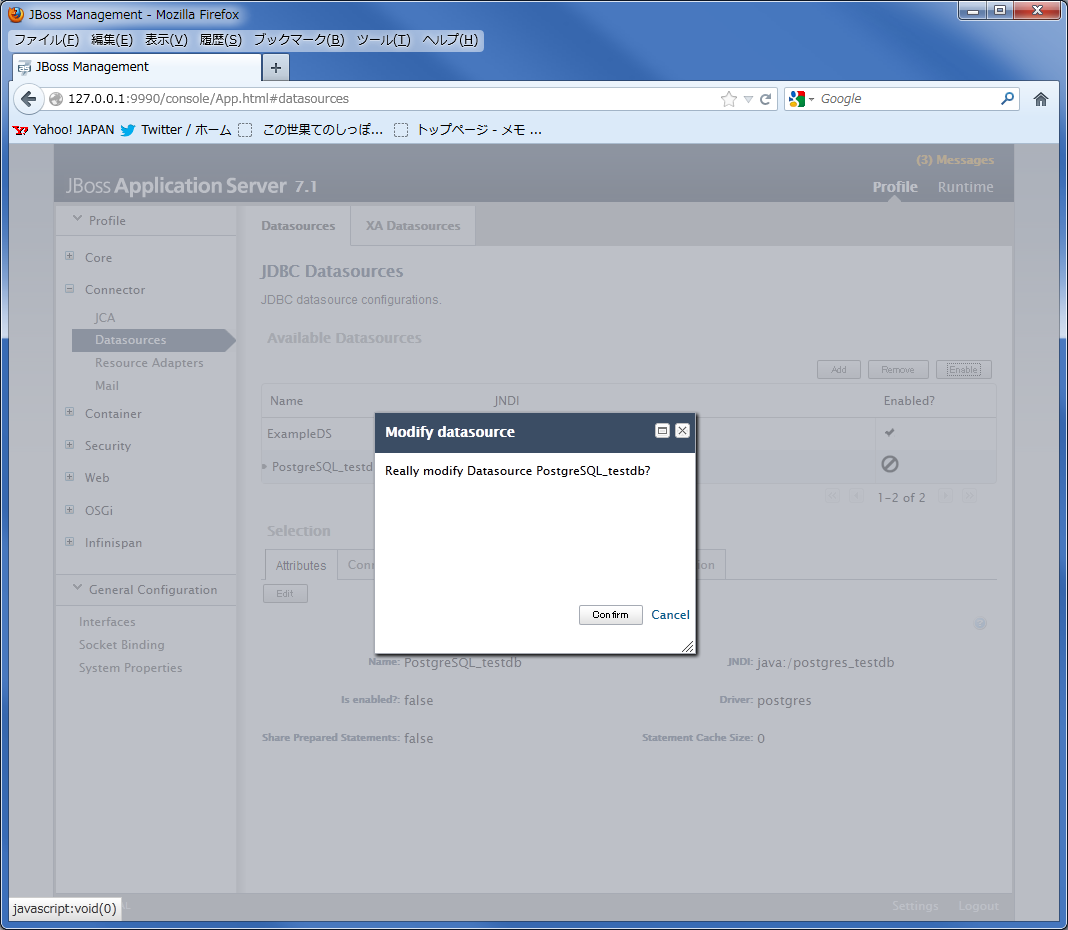This screenshot has height=930, width=1068.
Task: Click the attributes help icon
Action: point(980,623)
